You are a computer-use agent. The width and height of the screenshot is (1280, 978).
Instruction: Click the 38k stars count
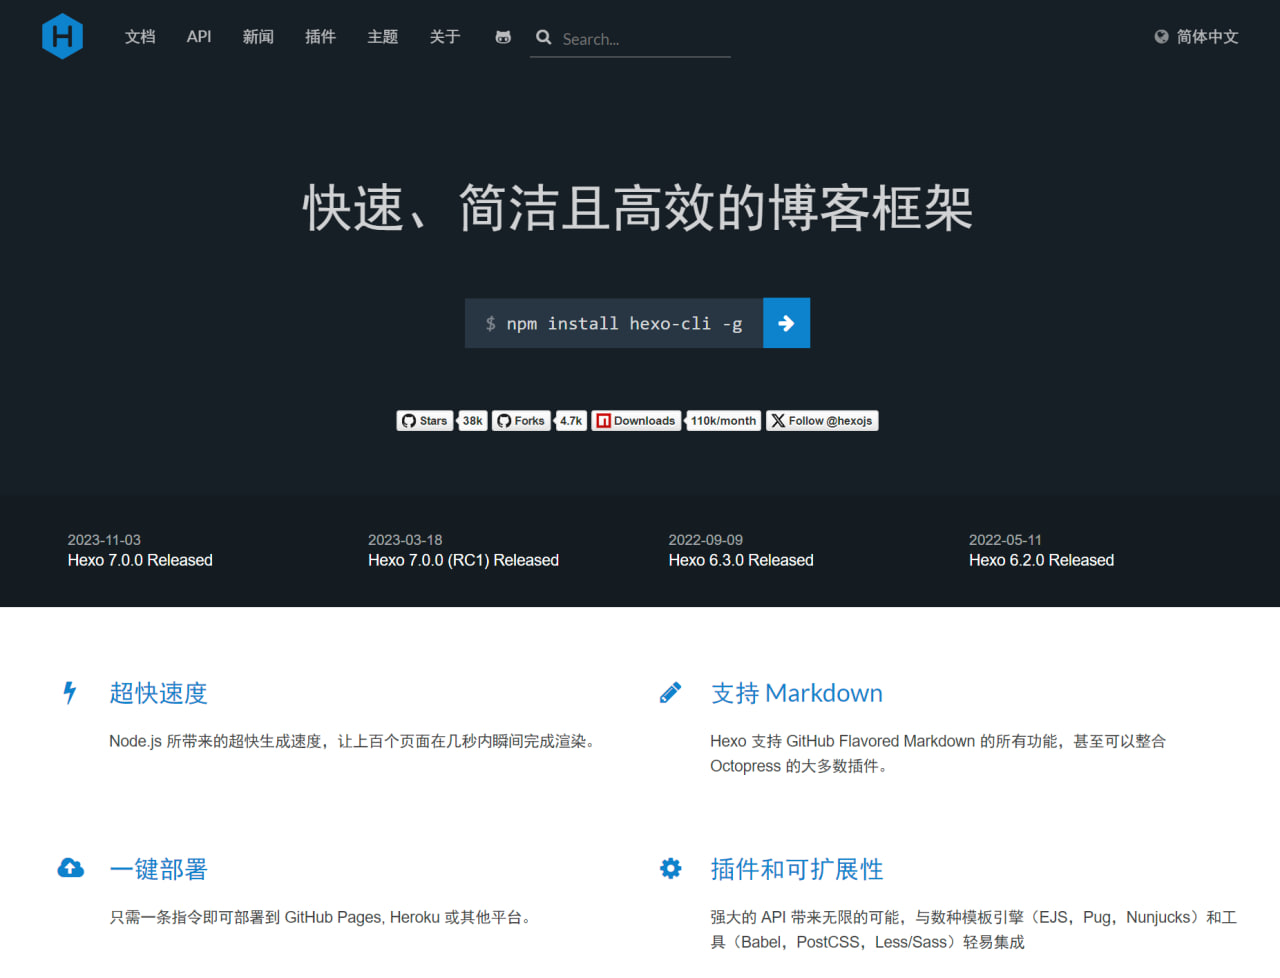pos(472,421)
